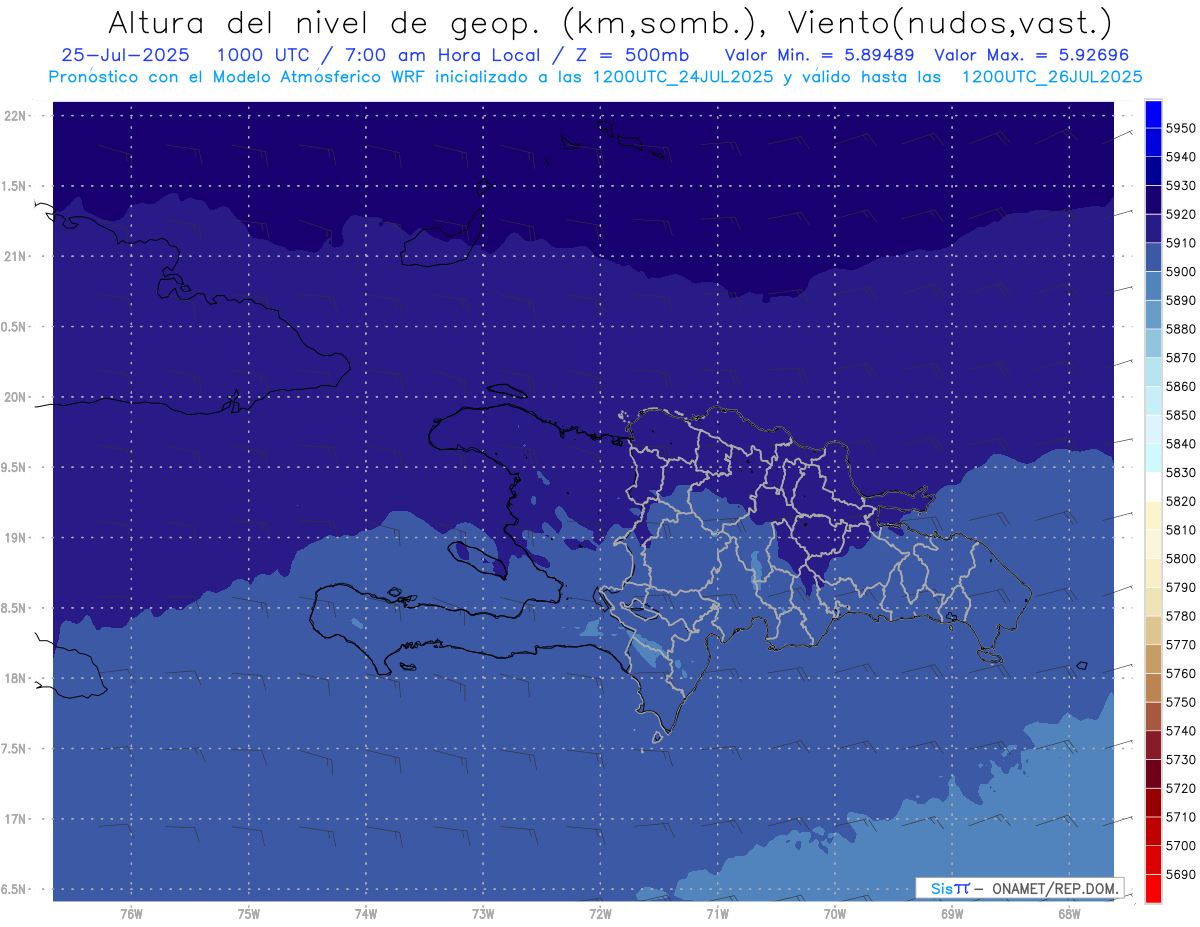Click the '6.5N' latitude label
Image resolution: width=1200 pixels, height=927 pixels.
[15, 889]
